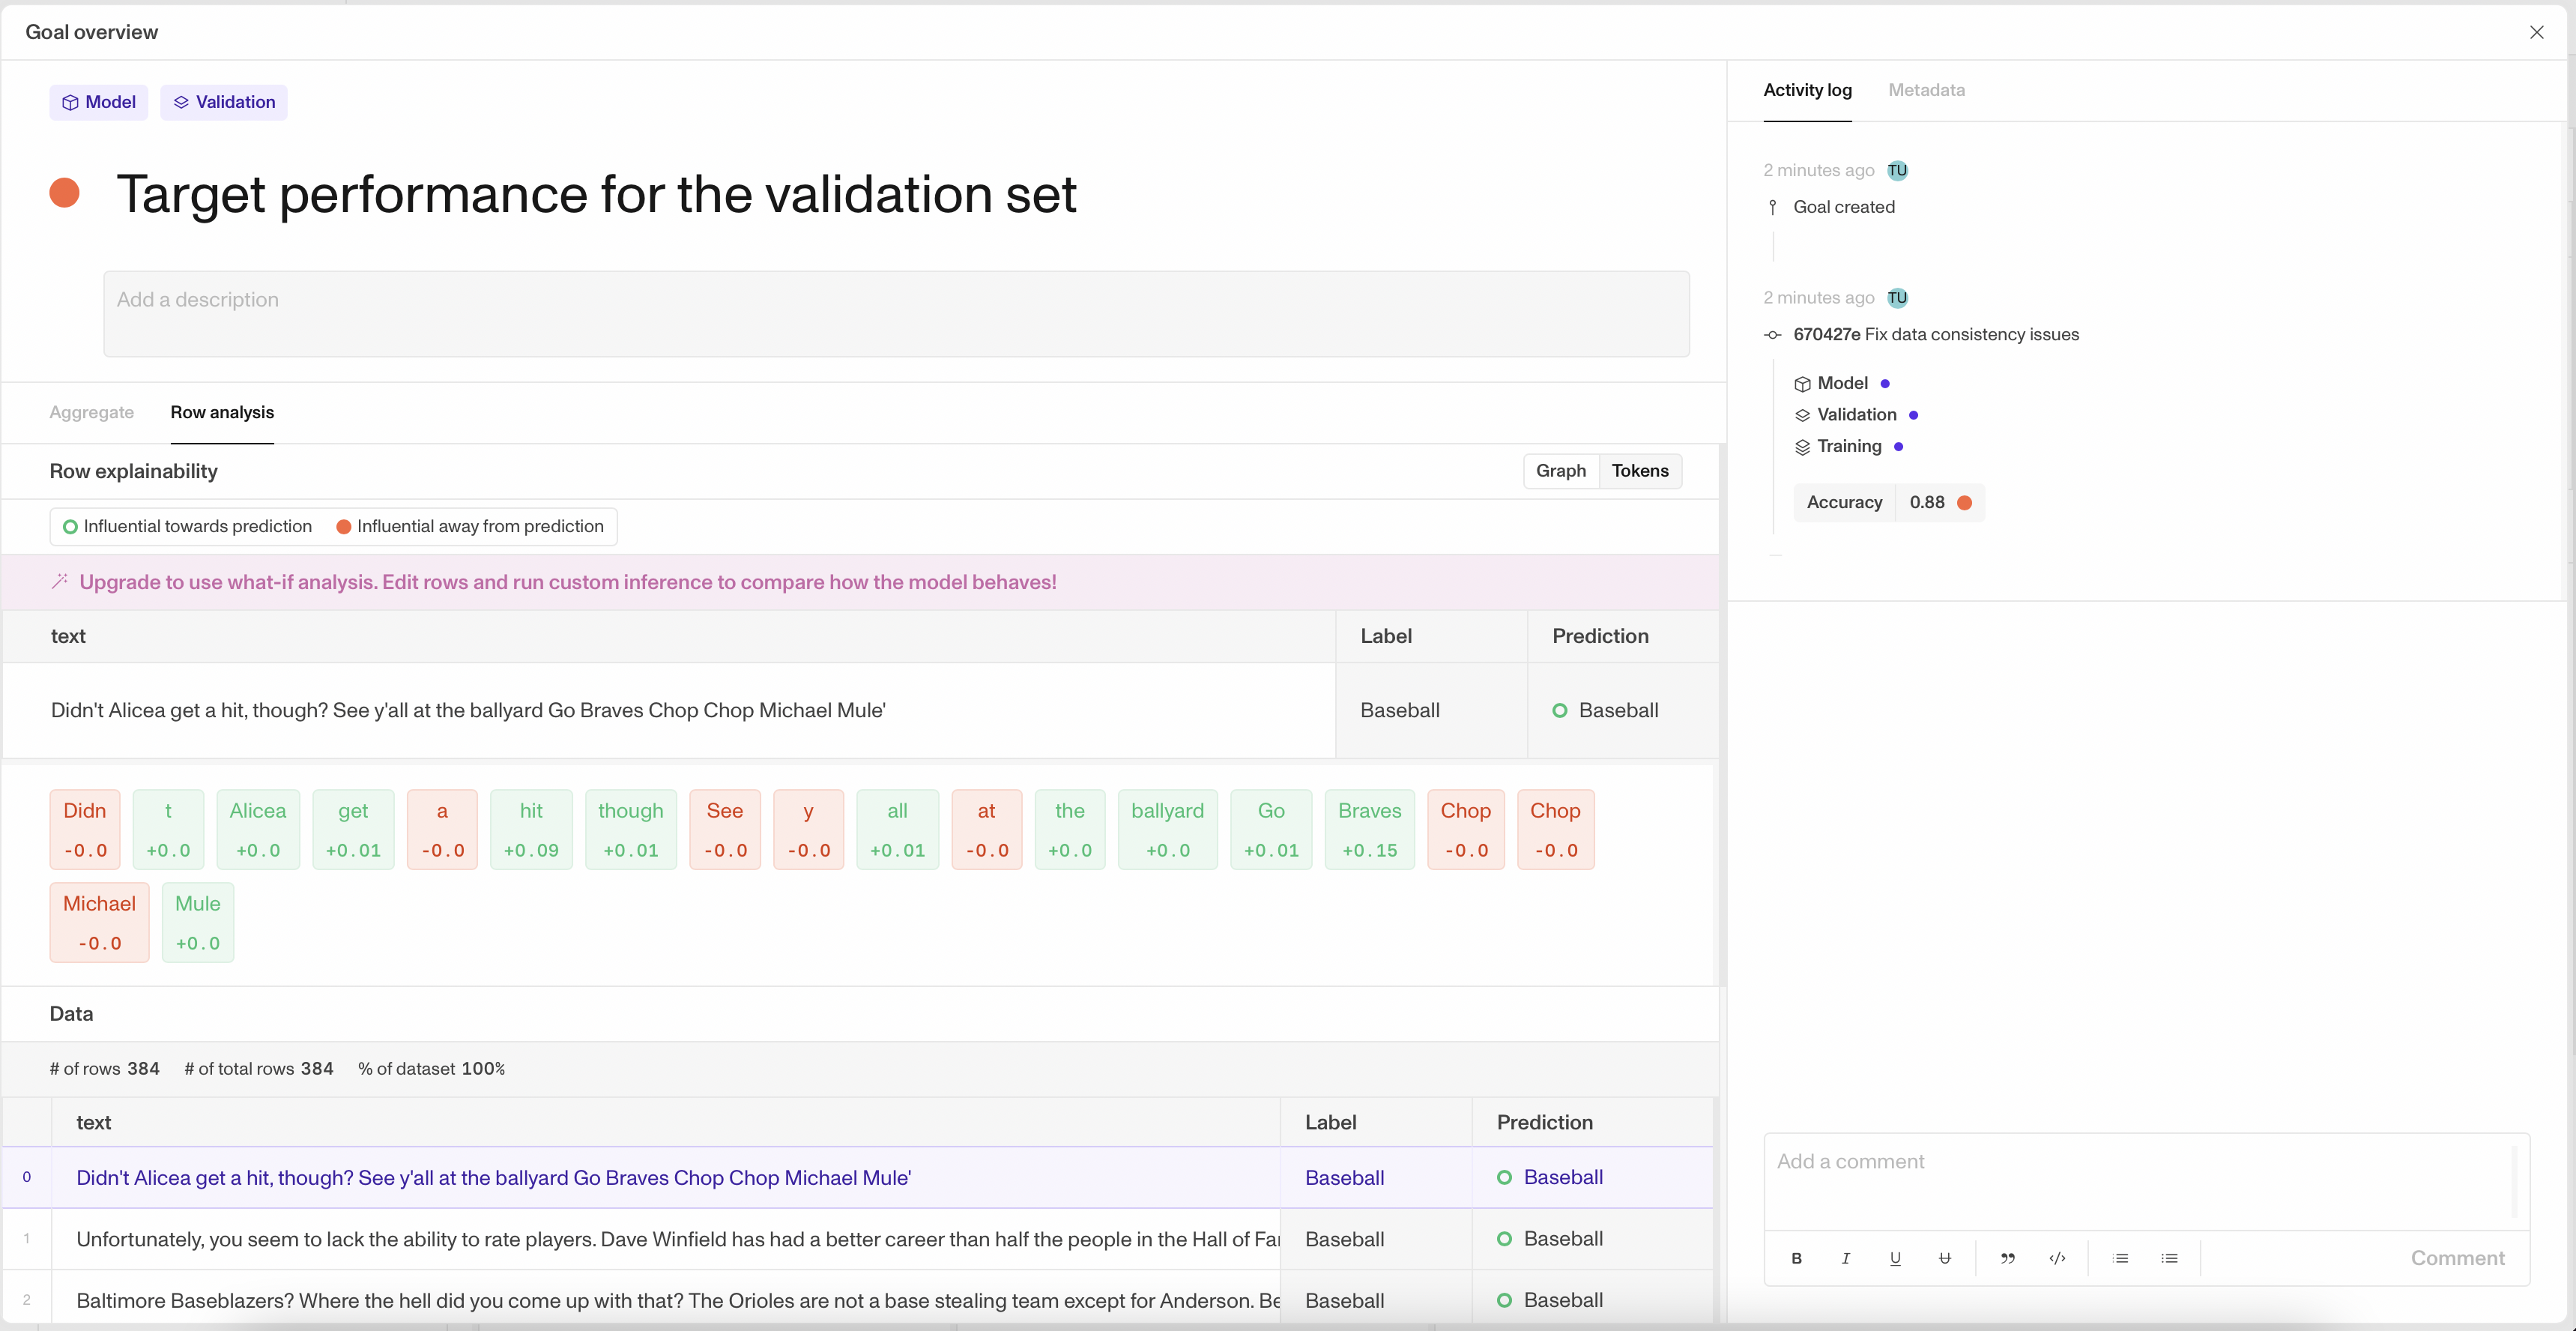
Task: Insert a block quote icon
Action: pos(2007,1258)
